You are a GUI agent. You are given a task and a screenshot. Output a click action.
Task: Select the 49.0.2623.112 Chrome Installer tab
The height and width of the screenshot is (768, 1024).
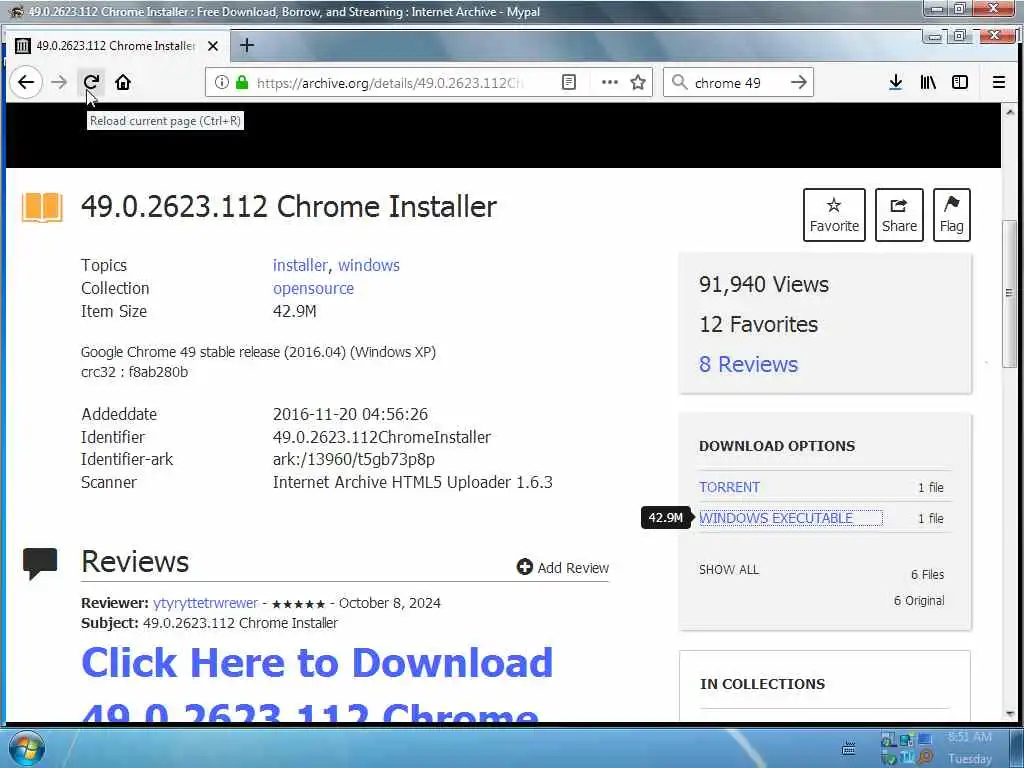click(116, 46)
